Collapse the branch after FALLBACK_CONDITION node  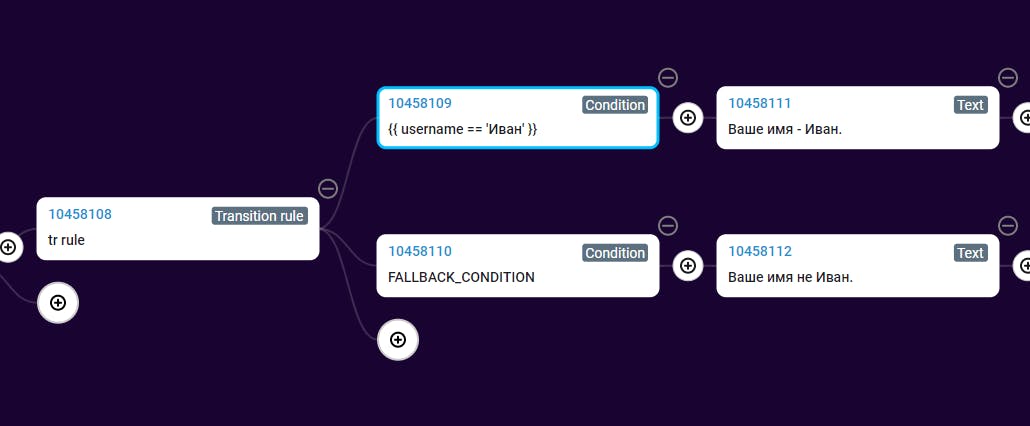(668, 226)
